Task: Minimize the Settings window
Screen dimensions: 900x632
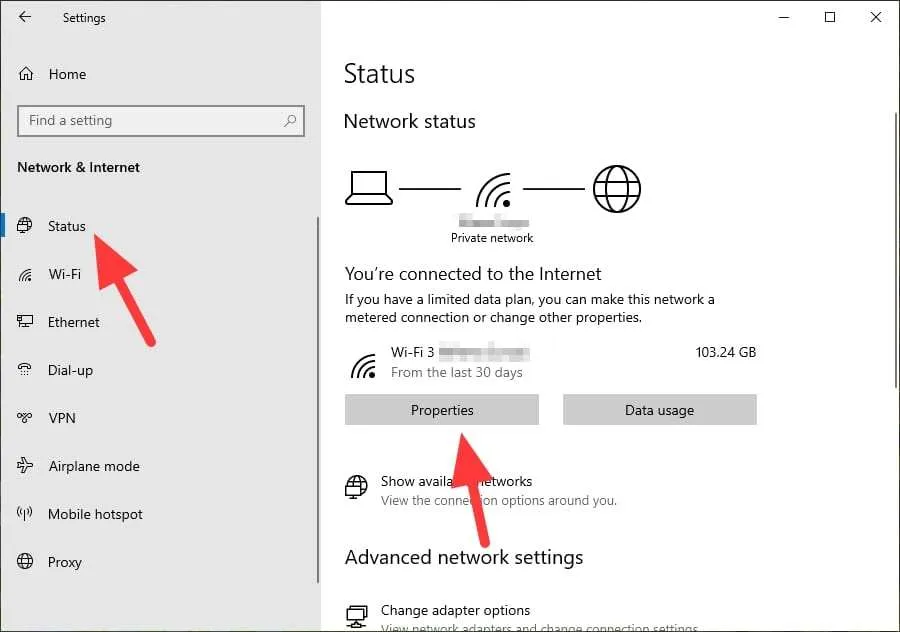Action: [783, 17]
